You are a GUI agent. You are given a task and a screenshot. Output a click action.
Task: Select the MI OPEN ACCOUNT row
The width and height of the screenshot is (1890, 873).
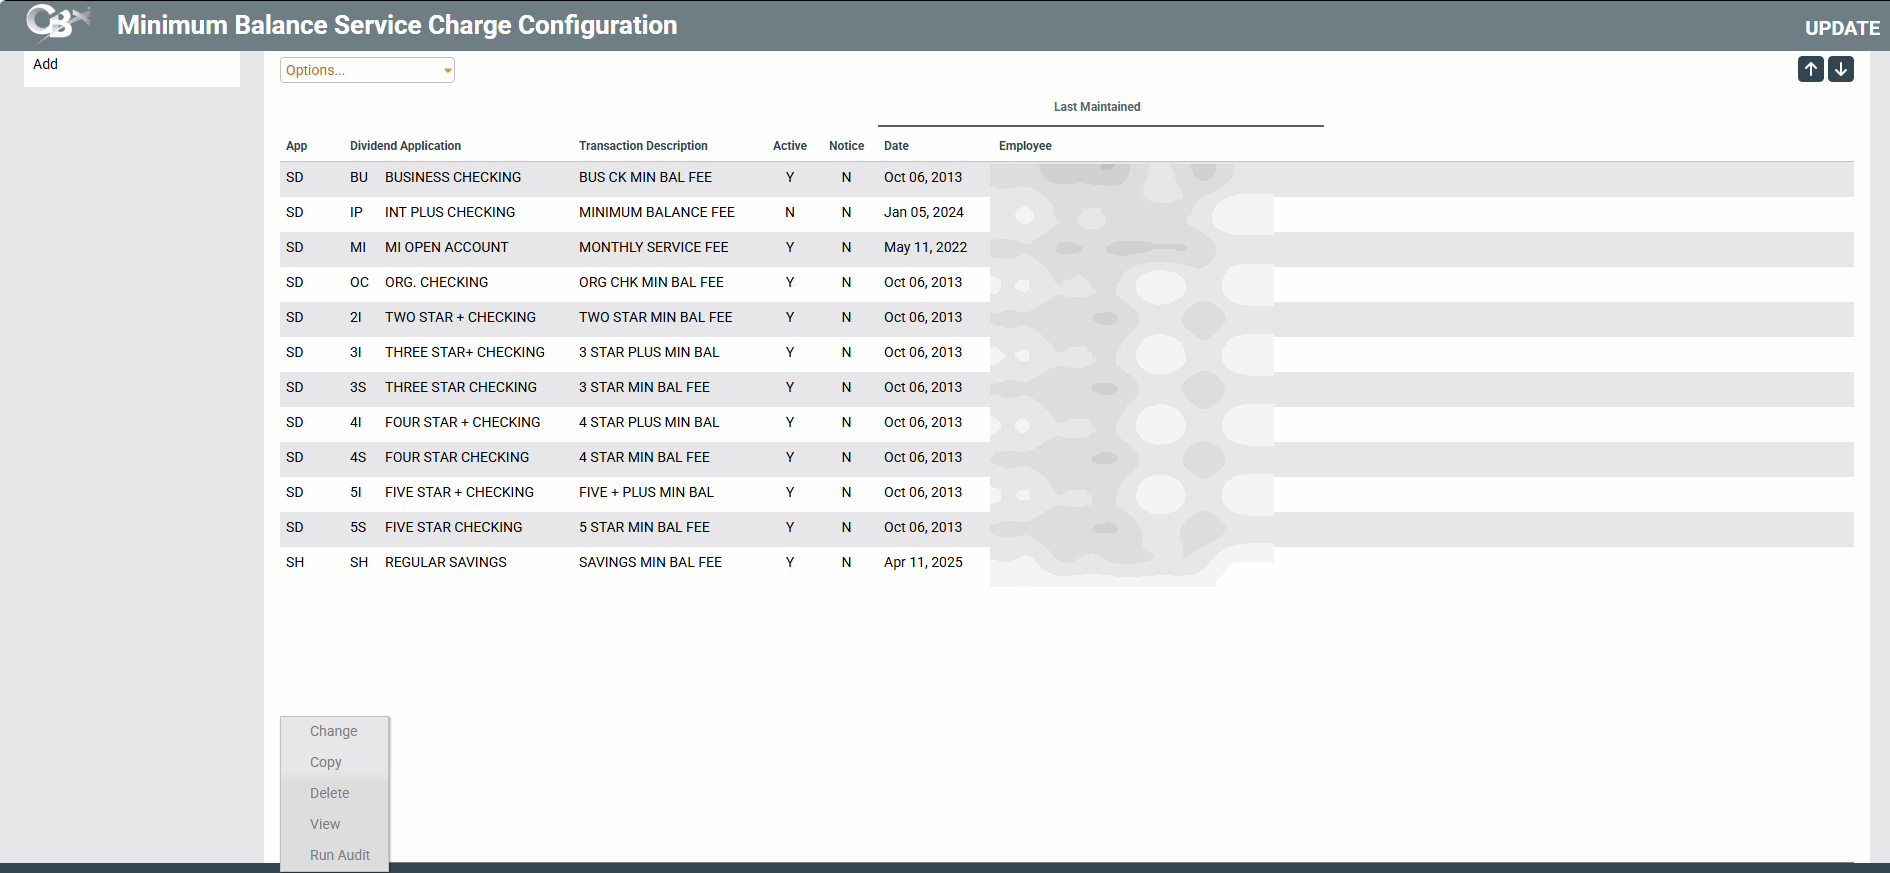[x=446, y=247]
